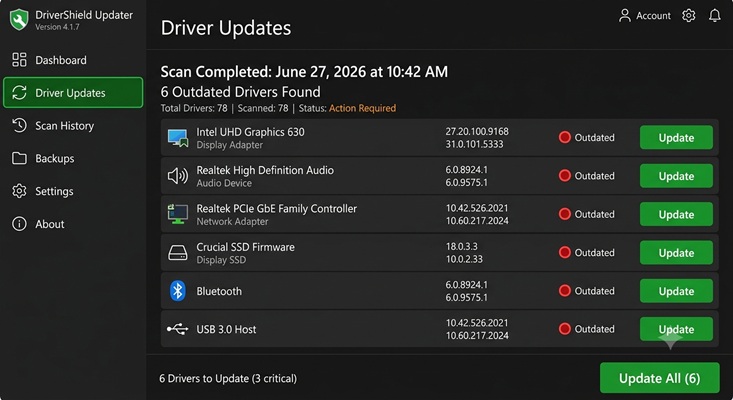Go to Scan History

tap(73, 125)
